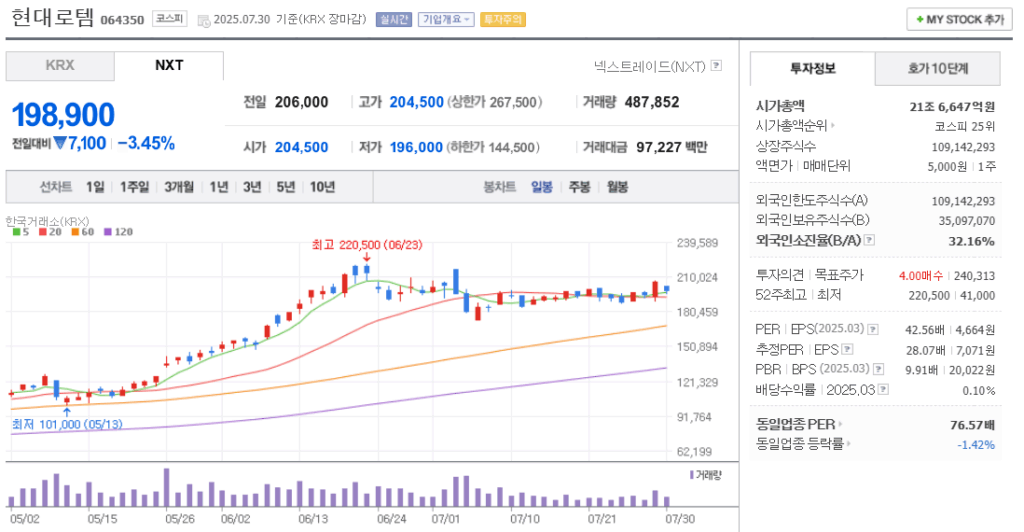
Task: Click the 거래량 487,852 value
Action: tap(652, 102)
